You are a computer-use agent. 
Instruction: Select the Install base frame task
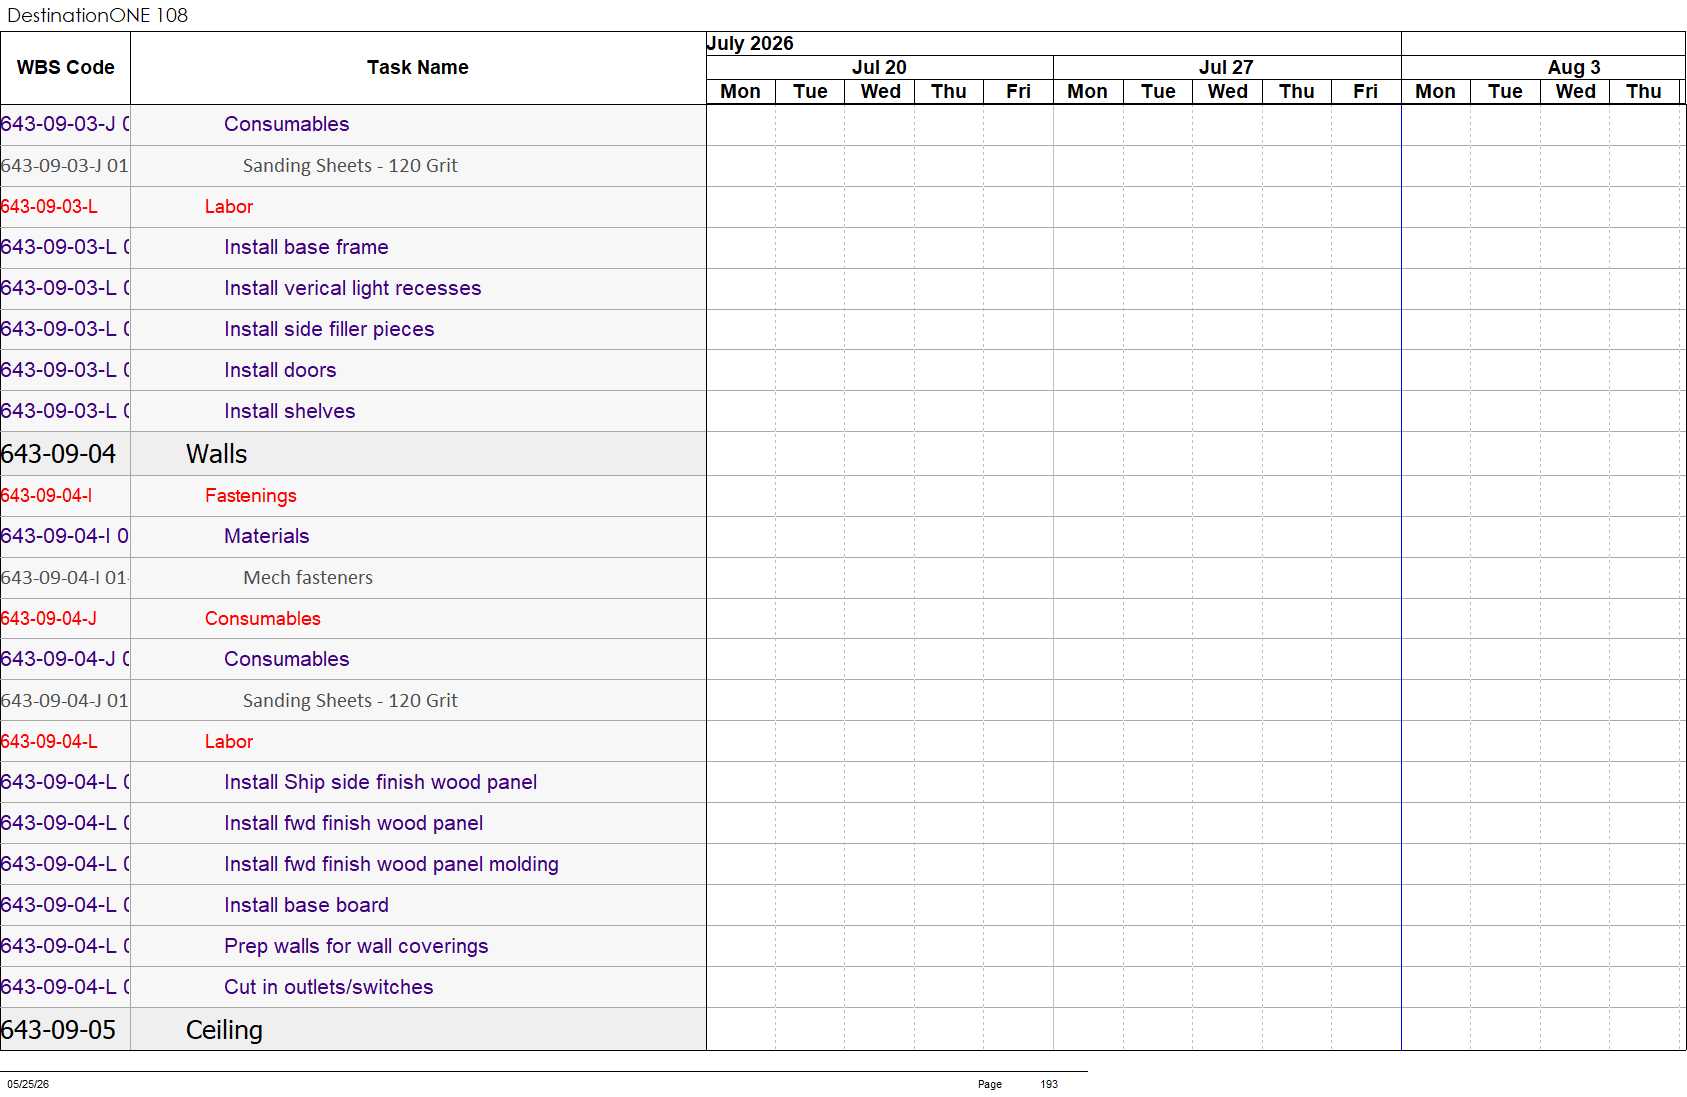point(306,247)
